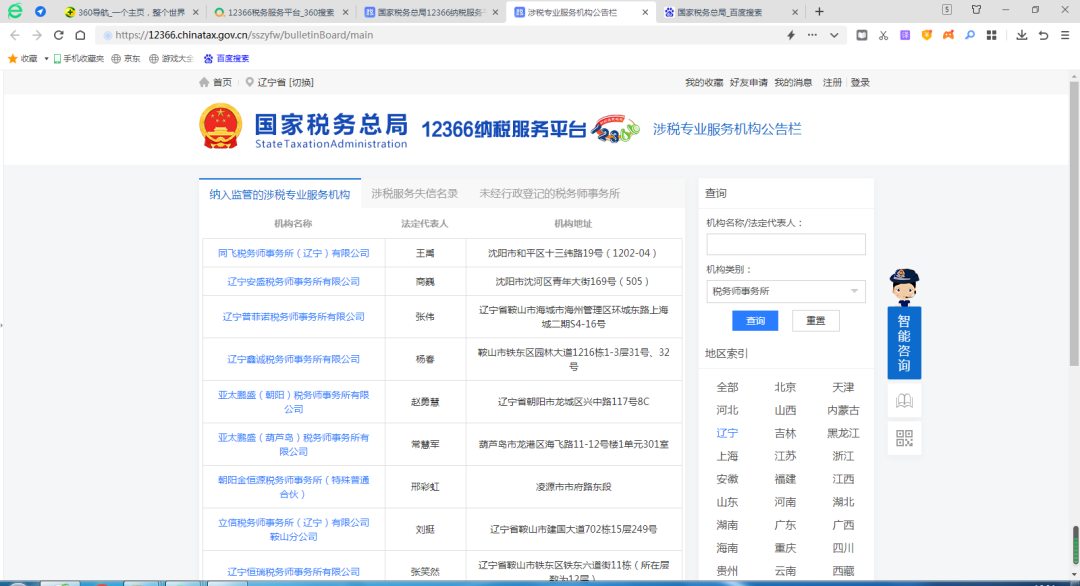
Task: Open 好友申请 in the top bar
Action: pyautogui.click(x=749, y=83)
